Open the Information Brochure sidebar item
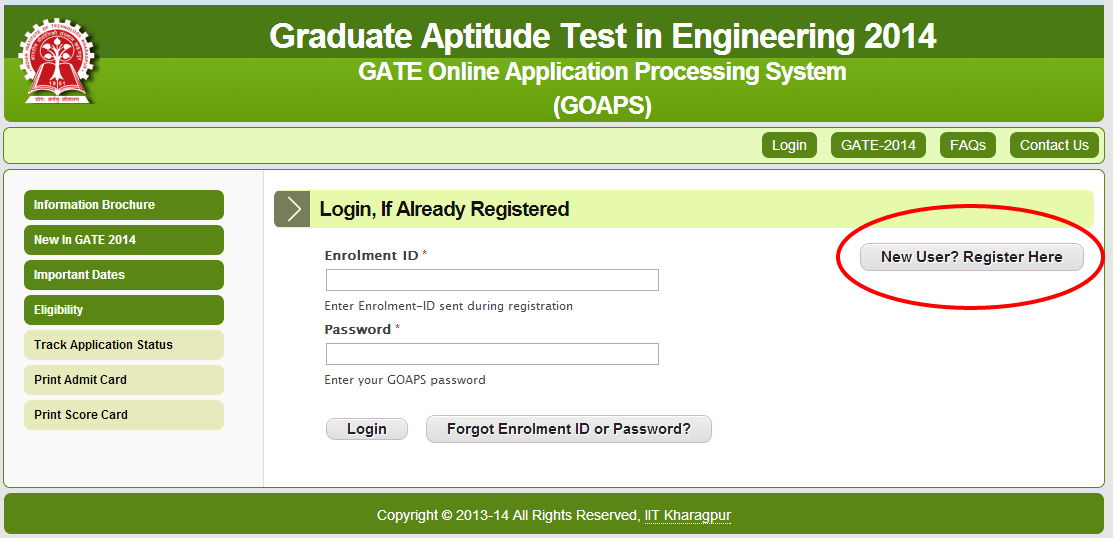The width and height of the screenshot is (1113, 538). coord(124,204)
